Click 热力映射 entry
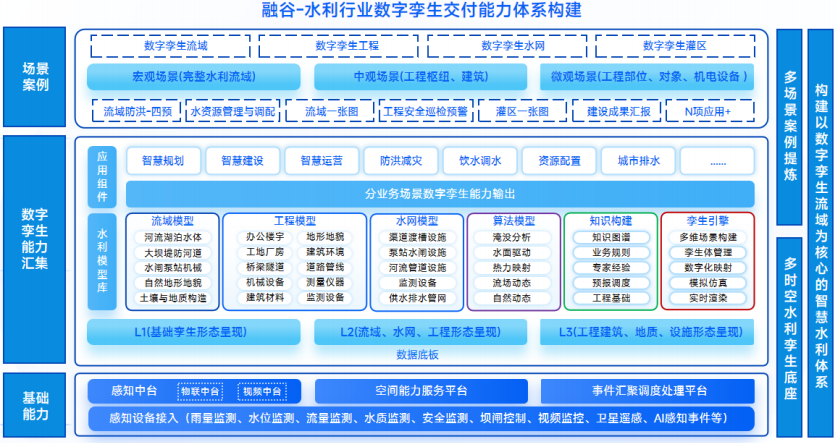The width and height of the screenshot is (837, 443). 512,267
